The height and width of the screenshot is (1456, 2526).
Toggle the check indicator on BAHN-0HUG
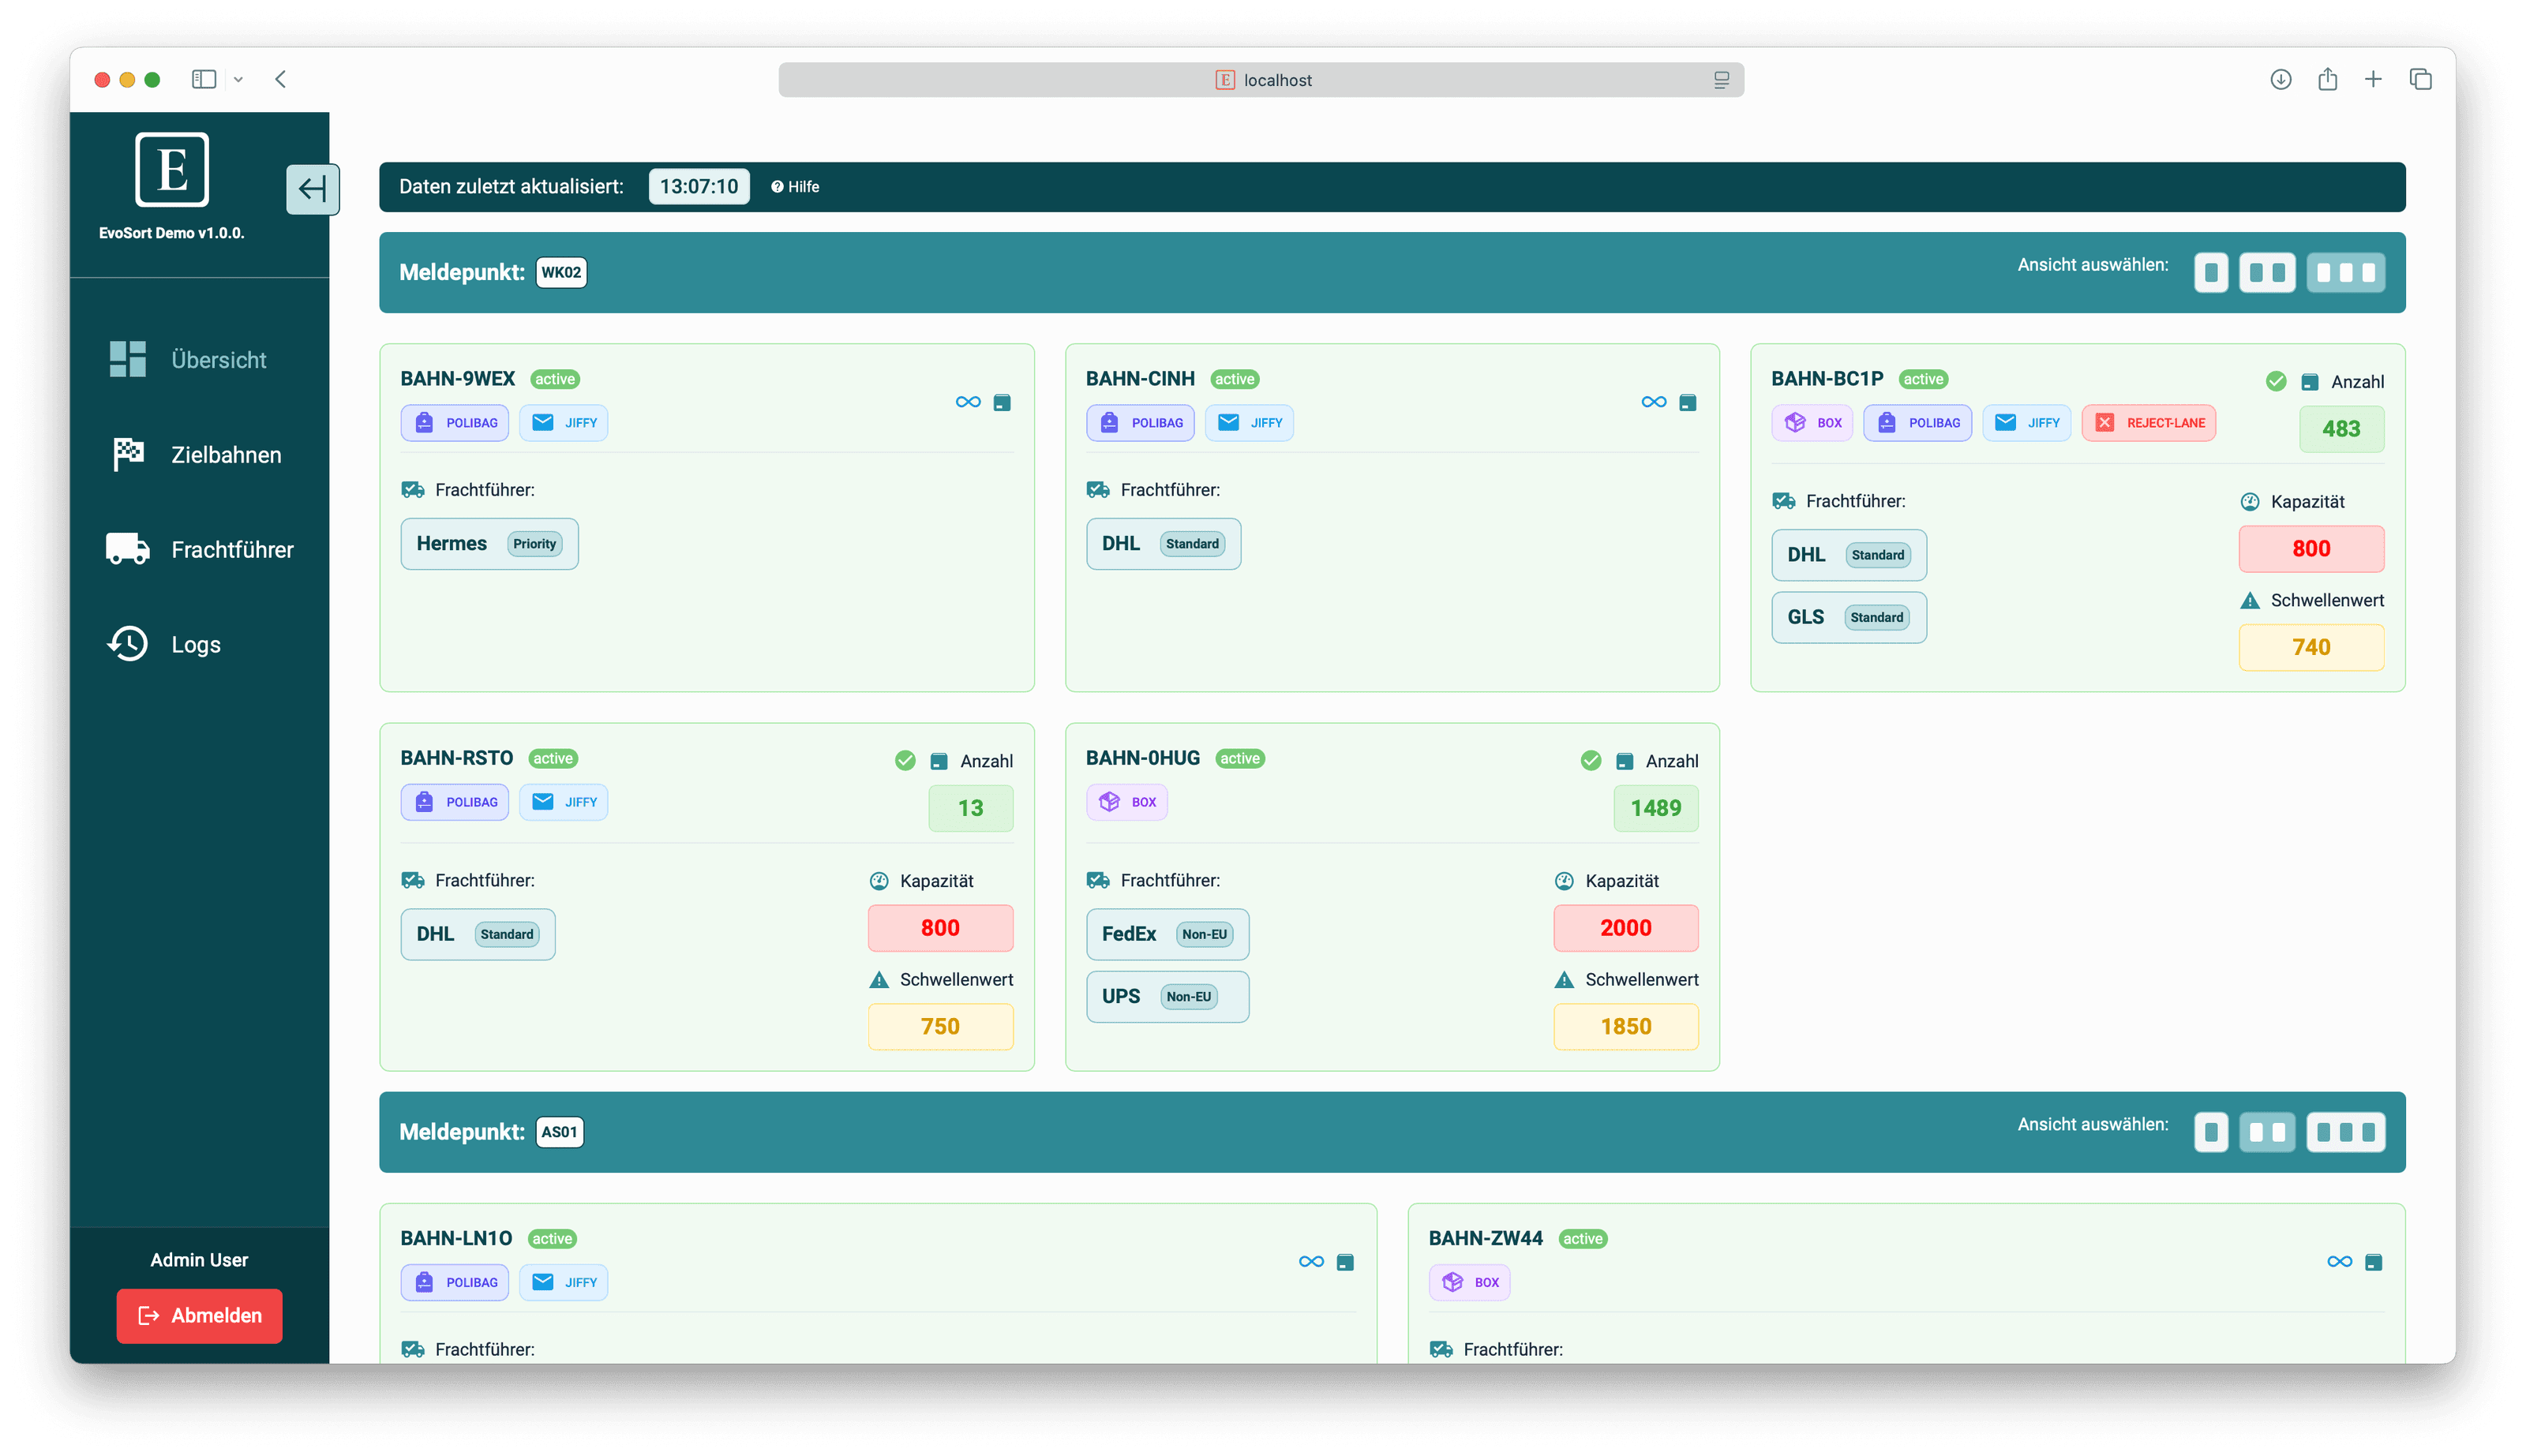(x=1591, y=760)
